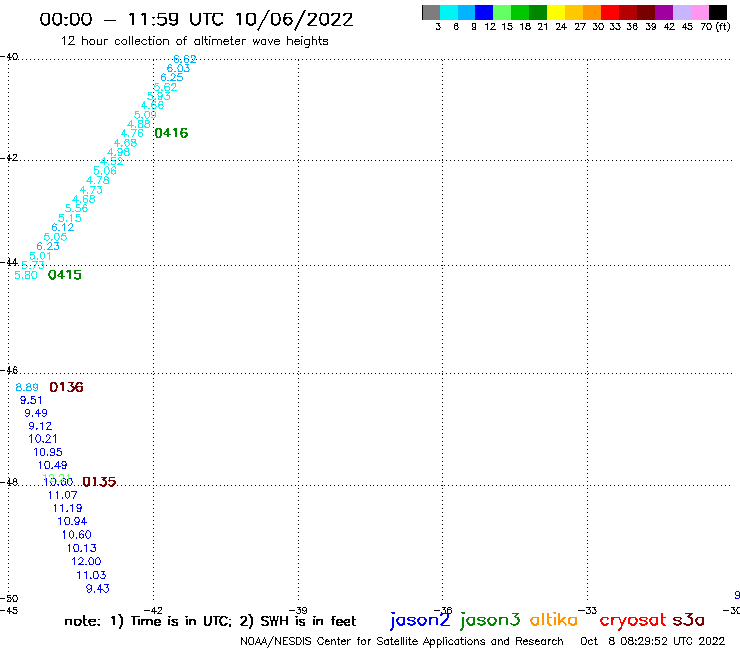The image size is (740, 650).
Task: Select wave height value 9.51
Action: 31,400
